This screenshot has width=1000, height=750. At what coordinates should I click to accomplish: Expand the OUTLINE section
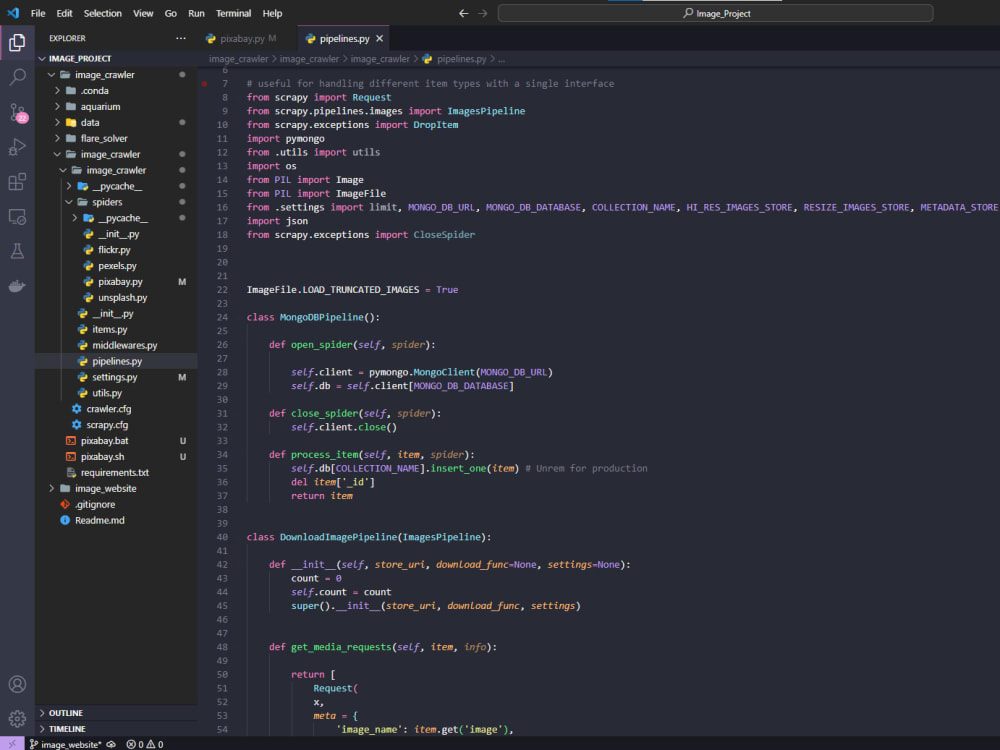coord(66,713)
